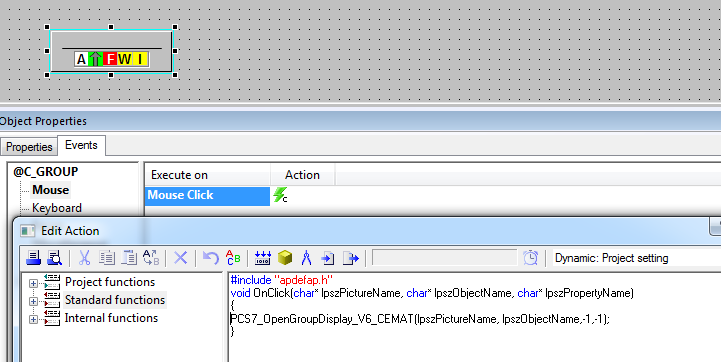The width and height of the screenshot is (721, 362).
Task: Select the Project functions label
Action: 110,282
